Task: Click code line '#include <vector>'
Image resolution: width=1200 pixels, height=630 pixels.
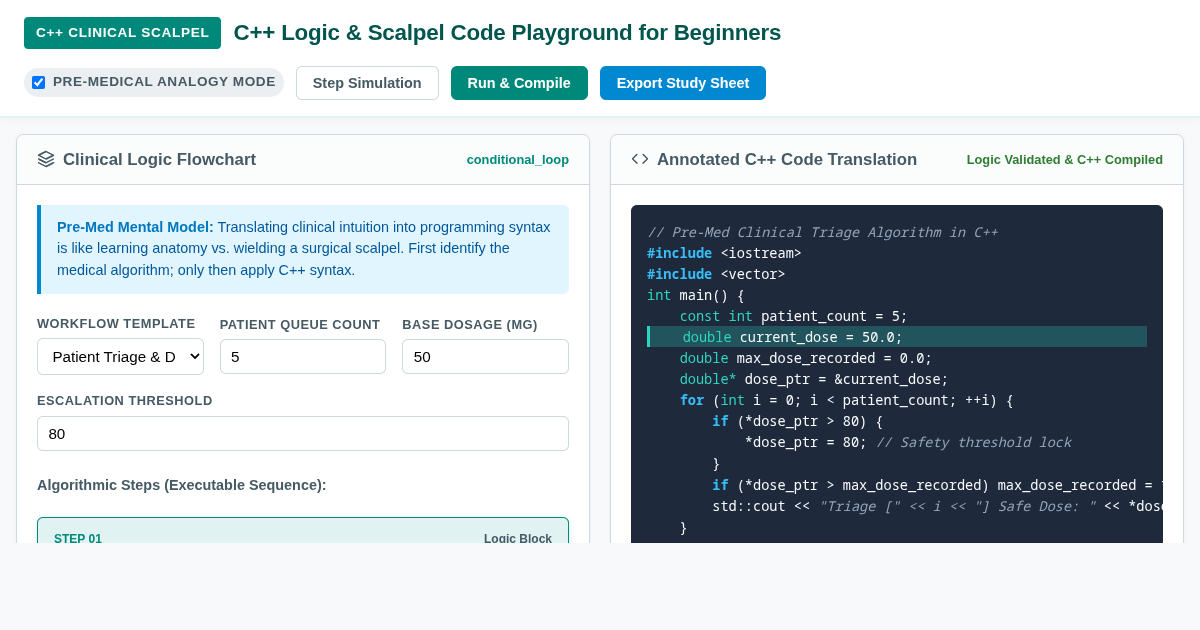Action: click(716, 273)
